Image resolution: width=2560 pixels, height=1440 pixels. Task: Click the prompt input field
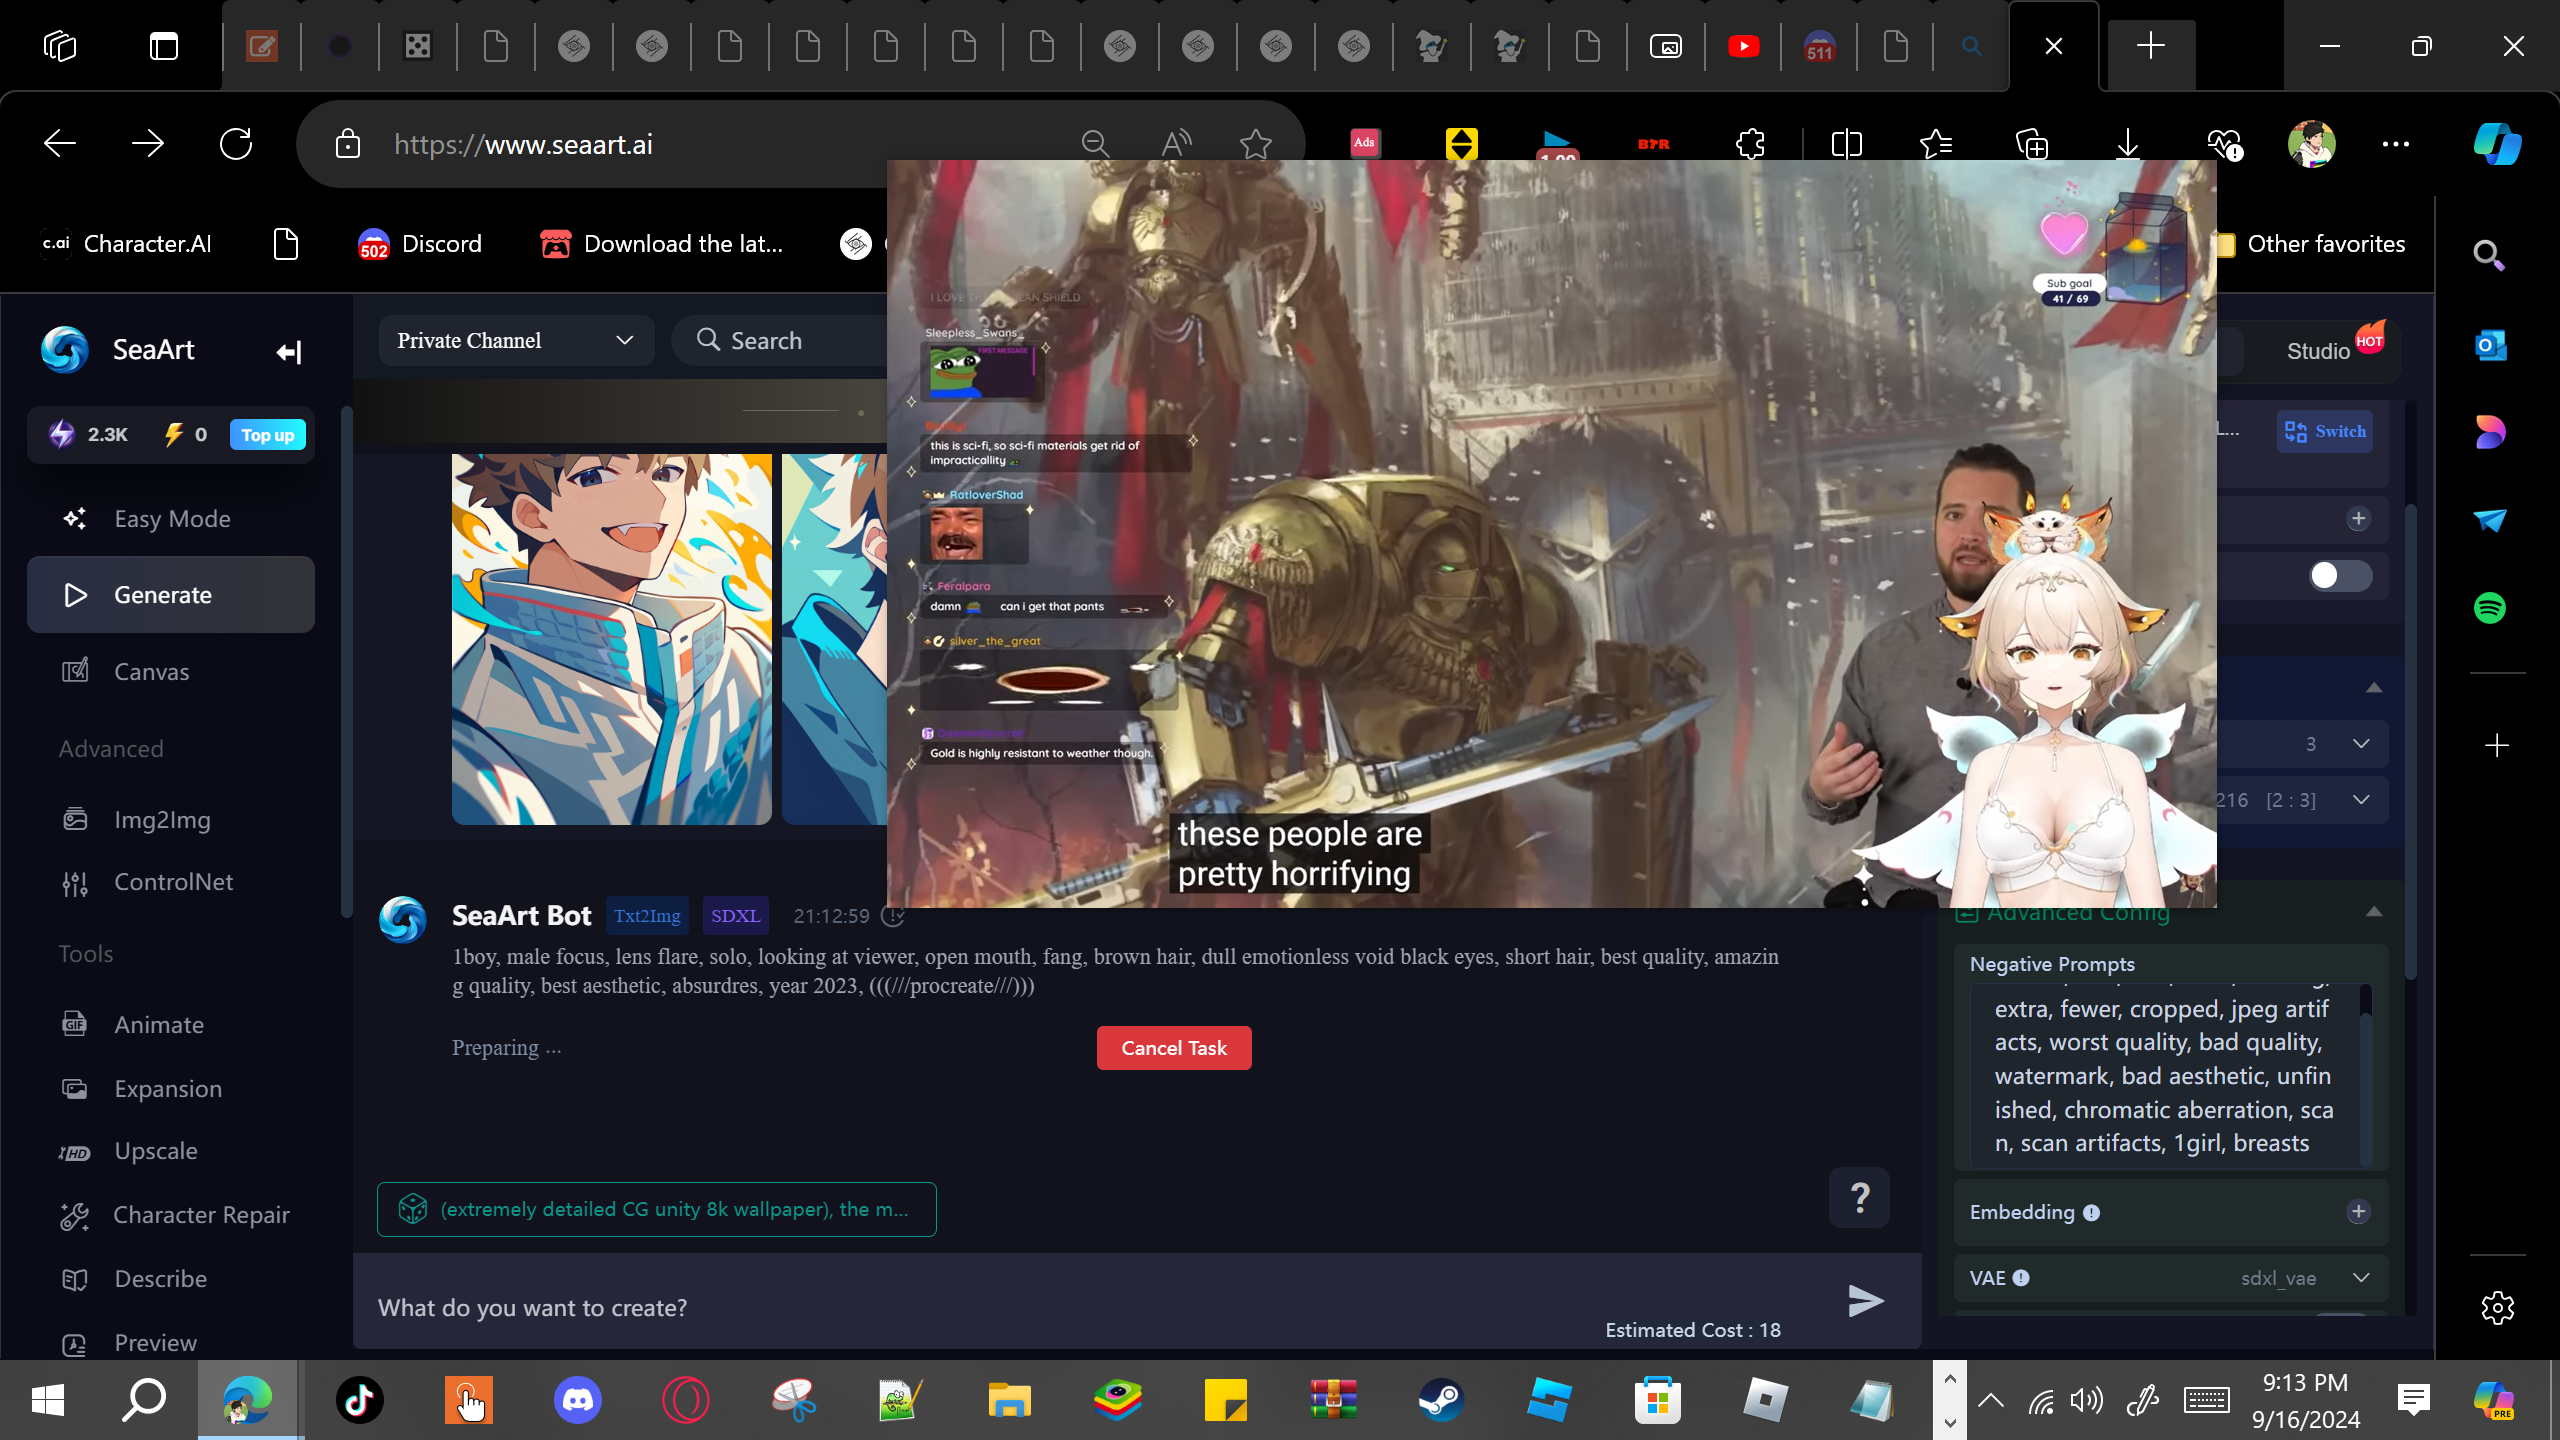(1100, 1308)
